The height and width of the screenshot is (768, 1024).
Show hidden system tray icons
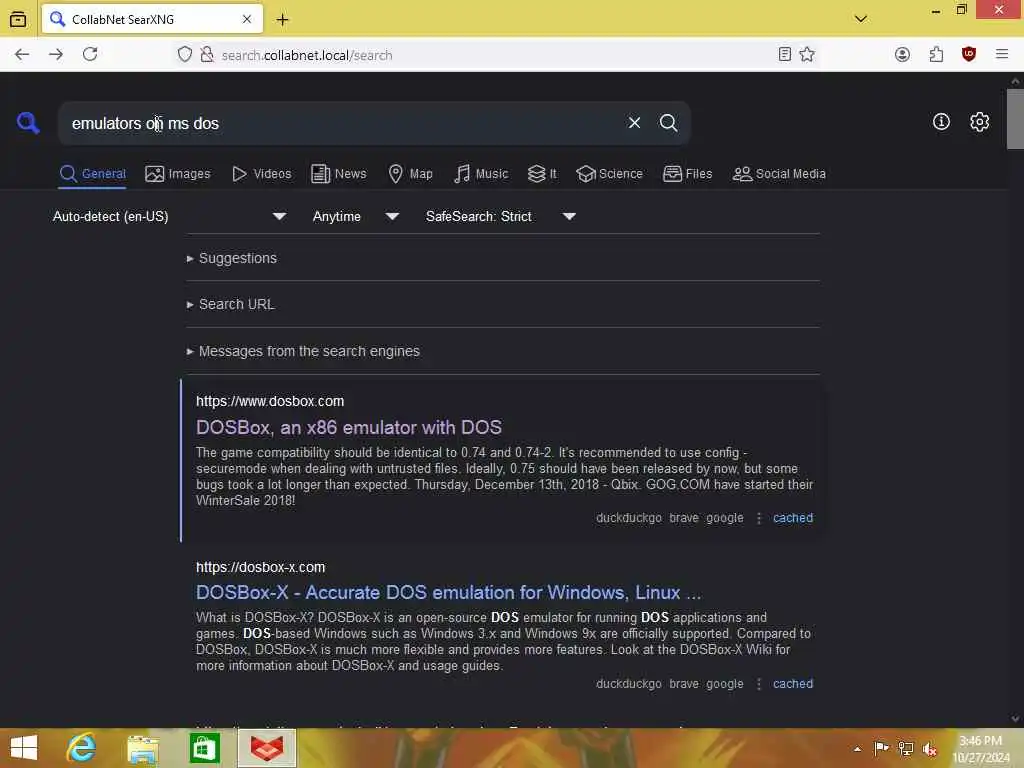(x=857, y=749)
